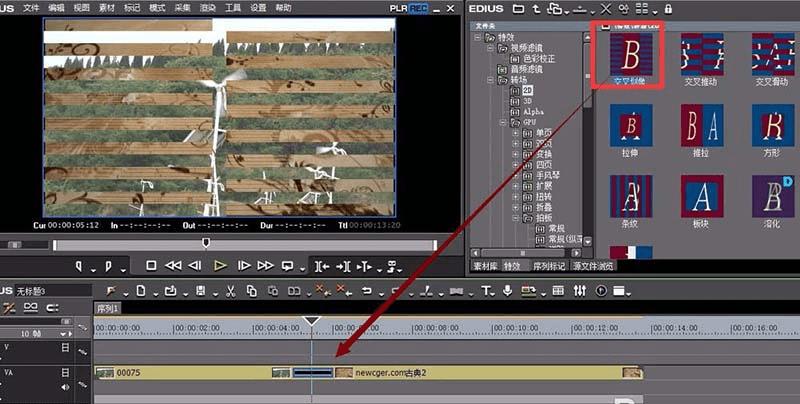Viewport: 800px width, 404px height.
Task: Toggle the padlock icon in effects panel
Action: 668,9
